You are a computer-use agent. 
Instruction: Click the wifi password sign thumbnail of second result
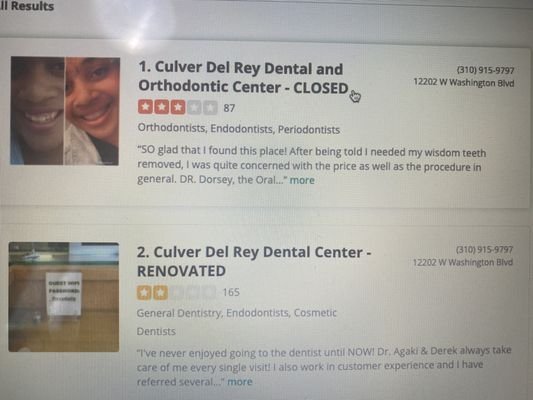[x=64, y=297]
